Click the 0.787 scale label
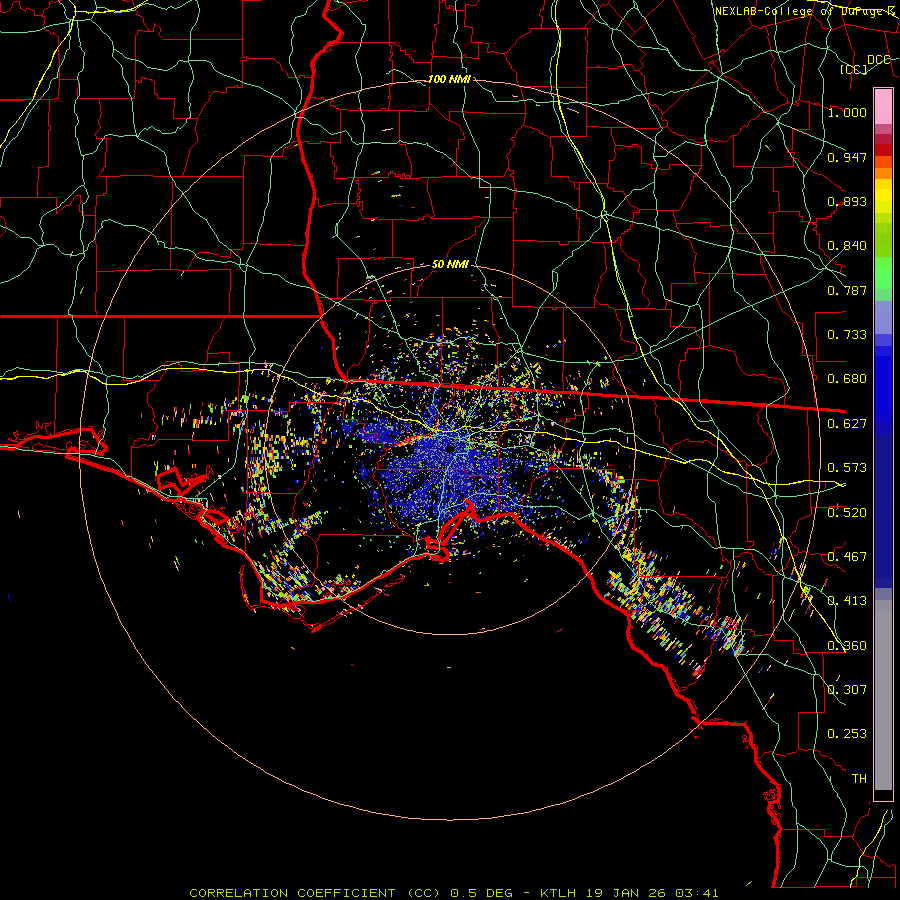900x900 pixels. [x=847, y=290]
